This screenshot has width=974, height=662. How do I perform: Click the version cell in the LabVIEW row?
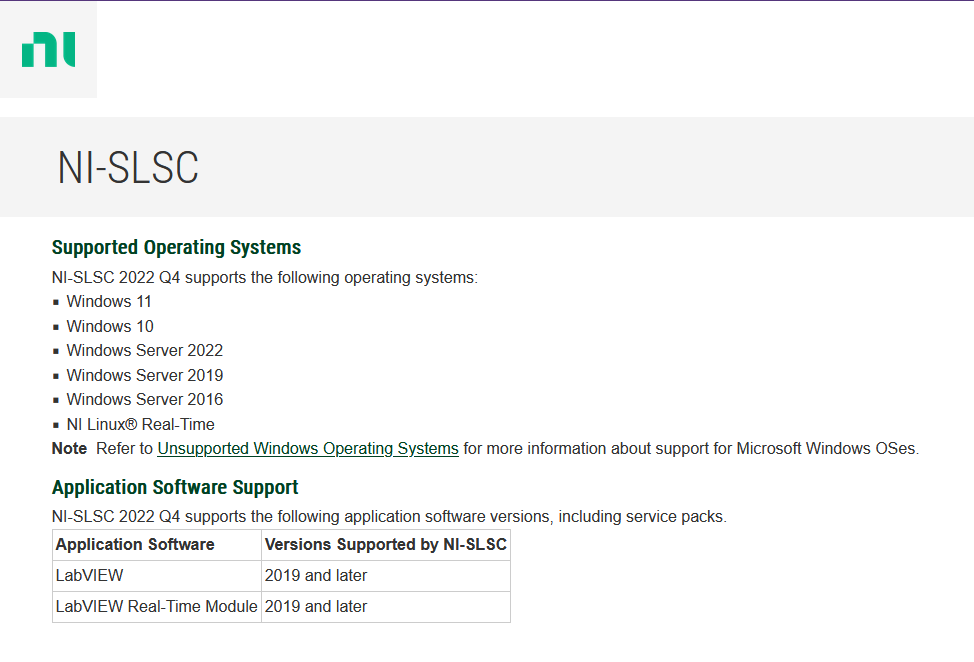[x=386, y=576]
